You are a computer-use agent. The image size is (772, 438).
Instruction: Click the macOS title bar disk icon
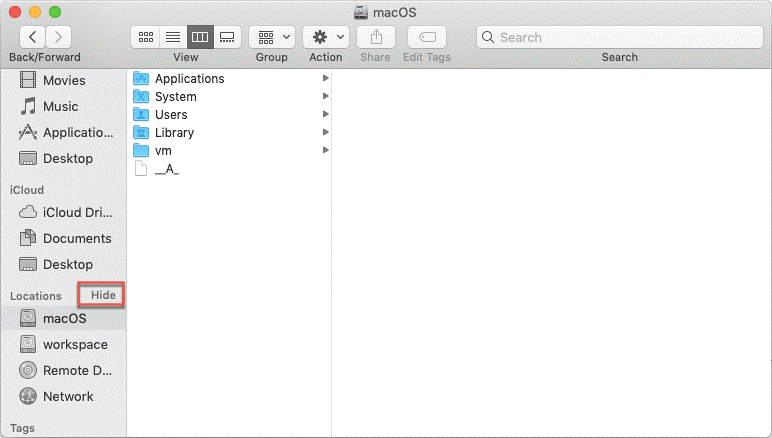[x=361, y=12]
